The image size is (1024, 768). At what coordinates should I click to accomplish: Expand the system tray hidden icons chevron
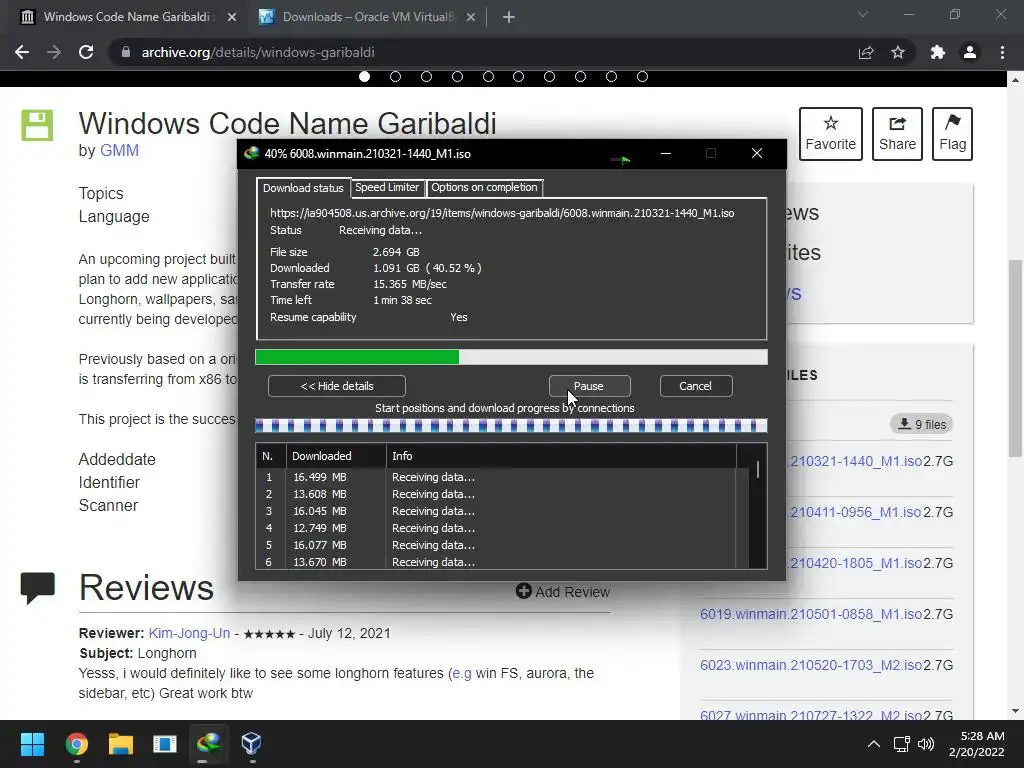point(874,744)
